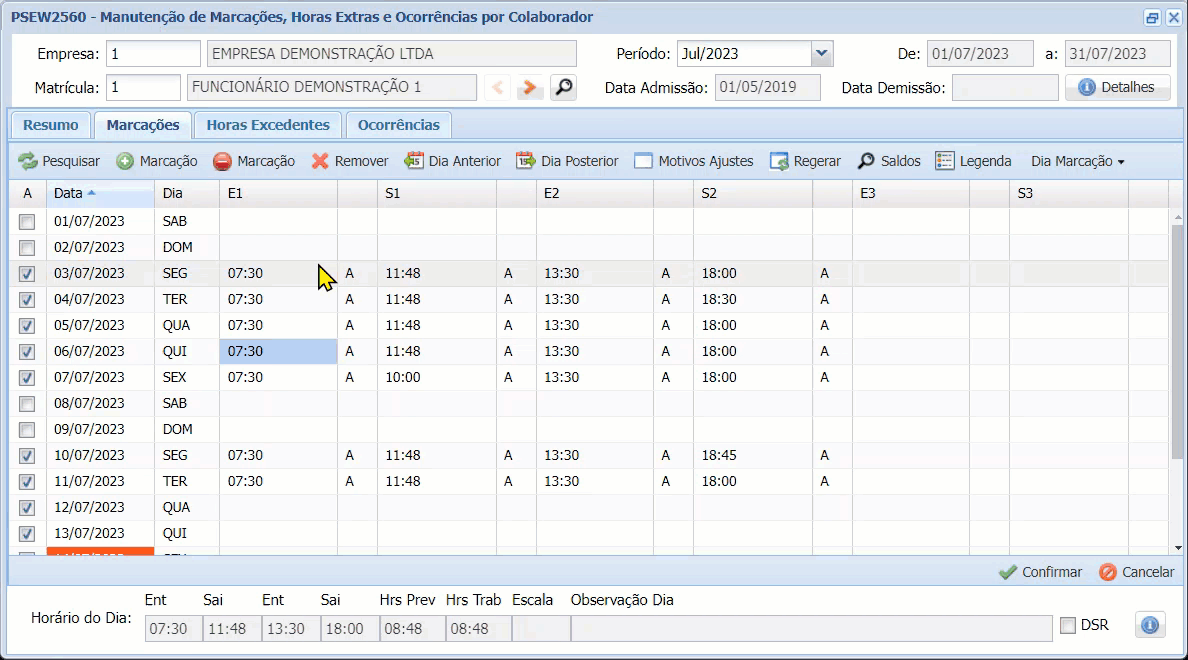1188x660 pixels.
Task: Add a marcação with the green plus icon
Action: point(125,161)
